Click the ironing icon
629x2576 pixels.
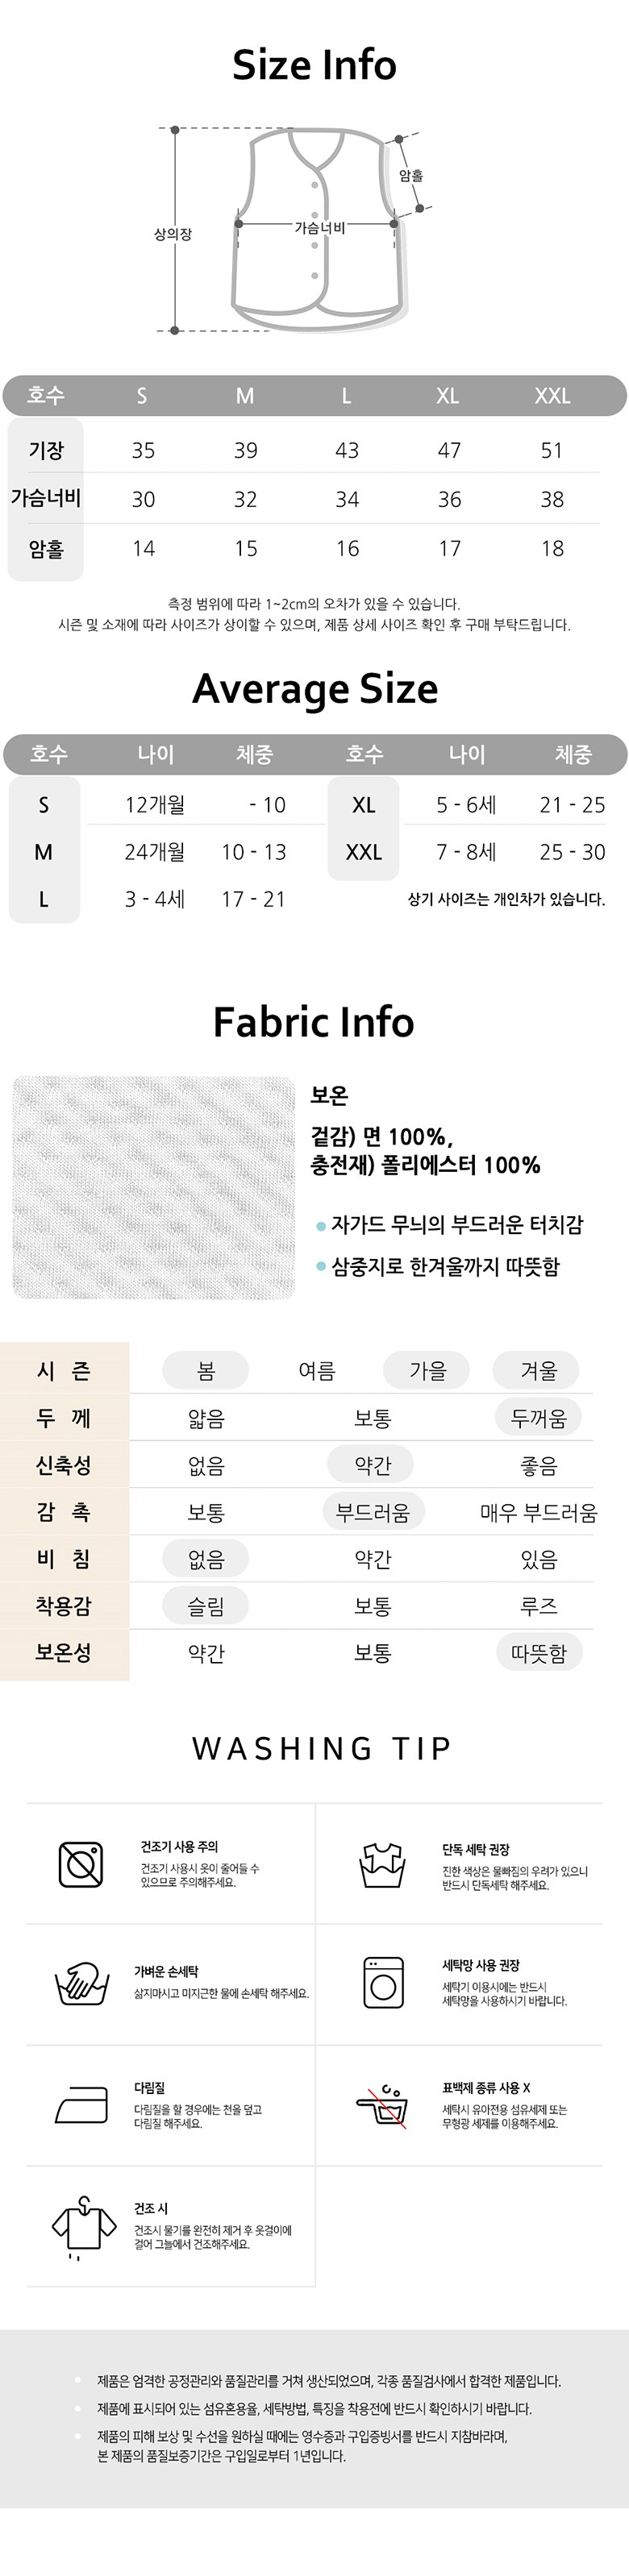pyautogui.click(x=81, y=2105)
